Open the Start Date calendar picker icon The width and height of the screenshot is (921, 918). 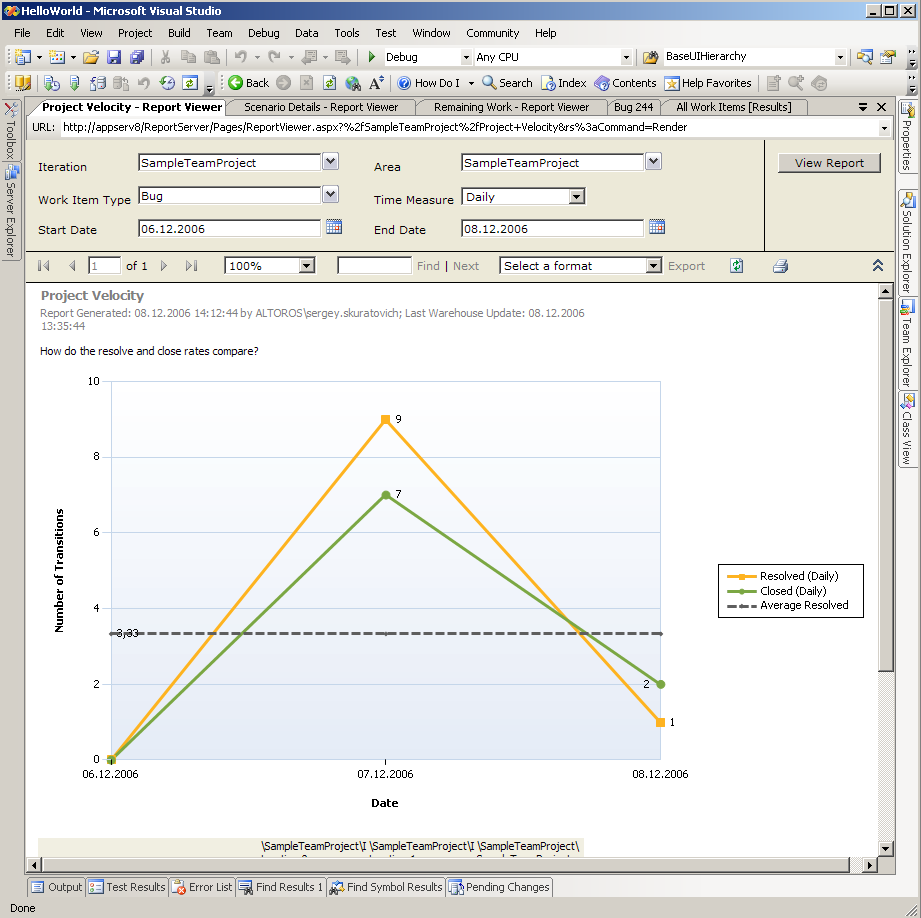click(x=334, y=227)
